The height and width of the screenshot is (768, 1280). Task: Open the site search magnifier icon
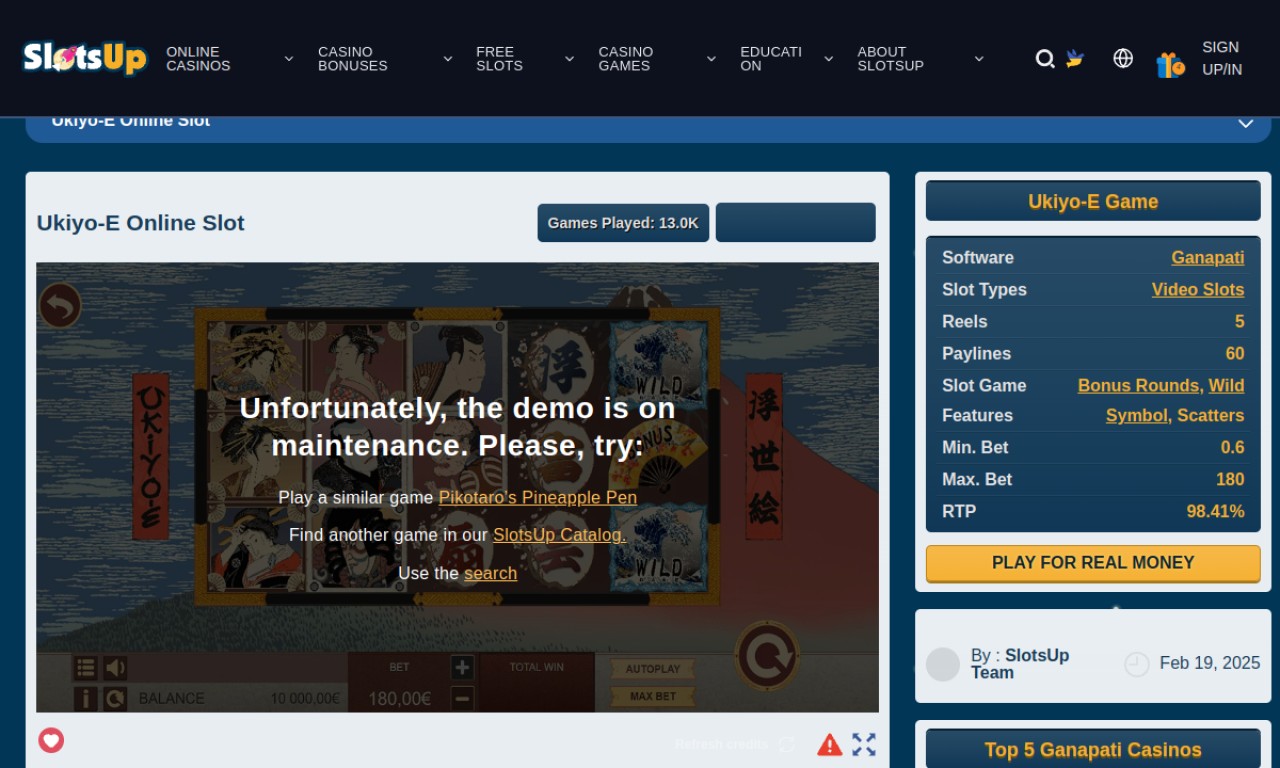click(x=1045, y=59)
